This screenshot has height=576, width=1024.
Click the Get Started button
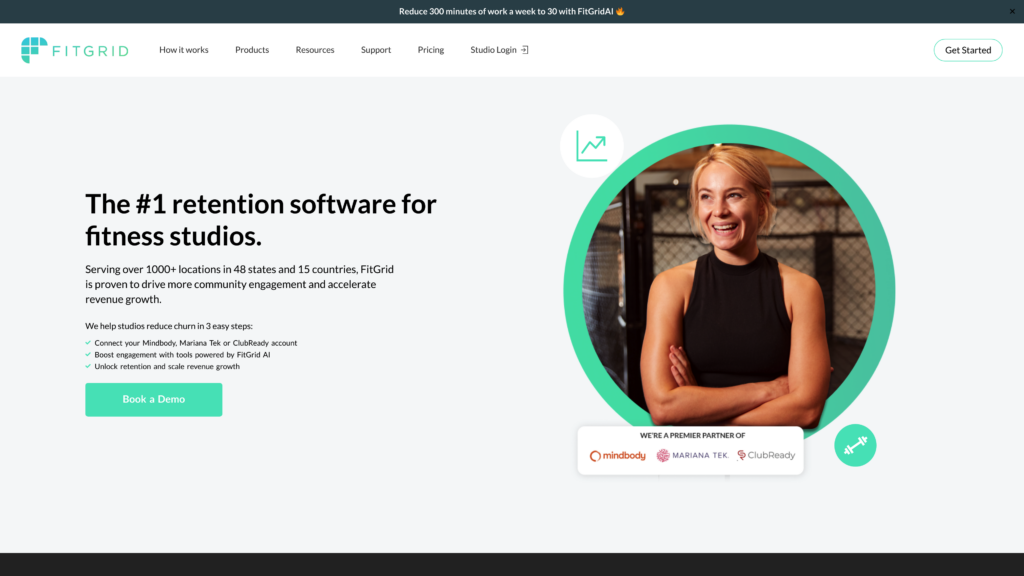pos(967,49)
